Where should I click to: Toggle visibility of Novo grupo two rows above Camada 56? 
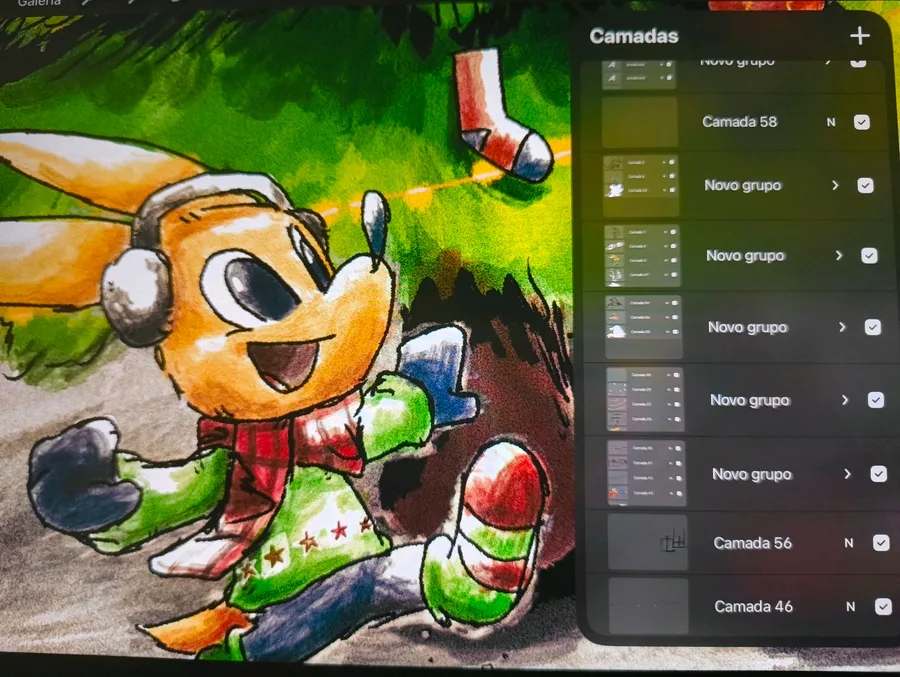(875, 400)
